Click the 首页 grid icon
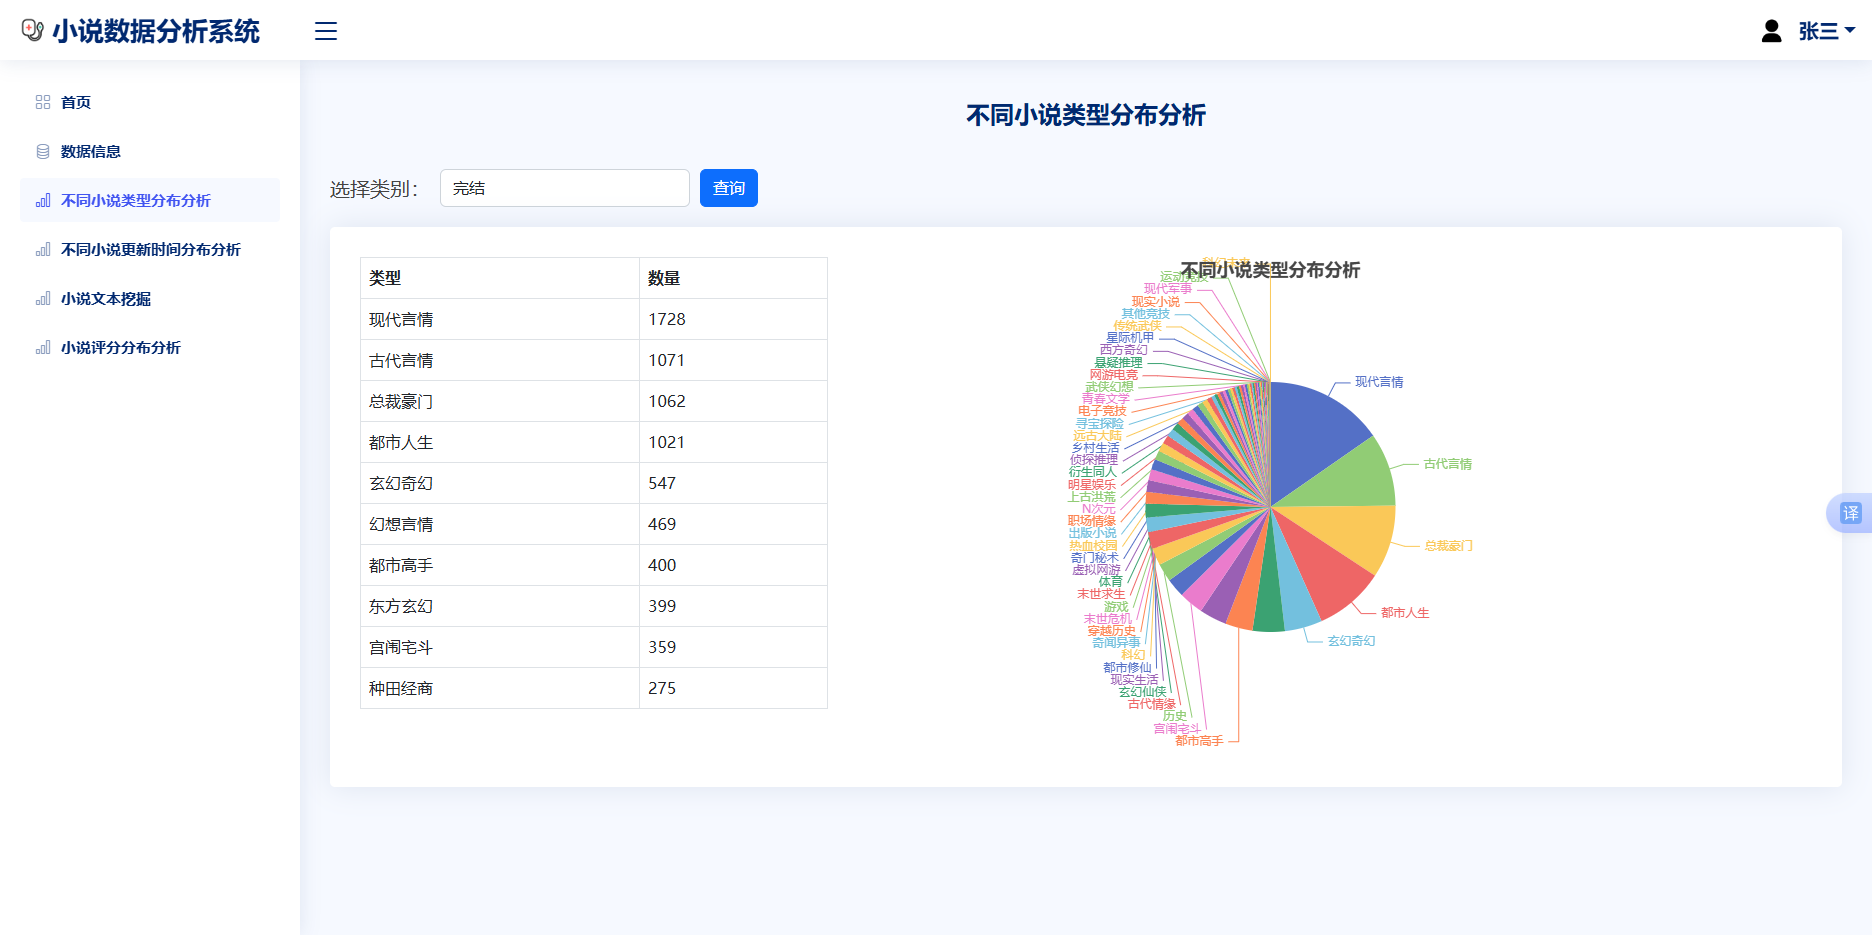 (x=43, y=102)
